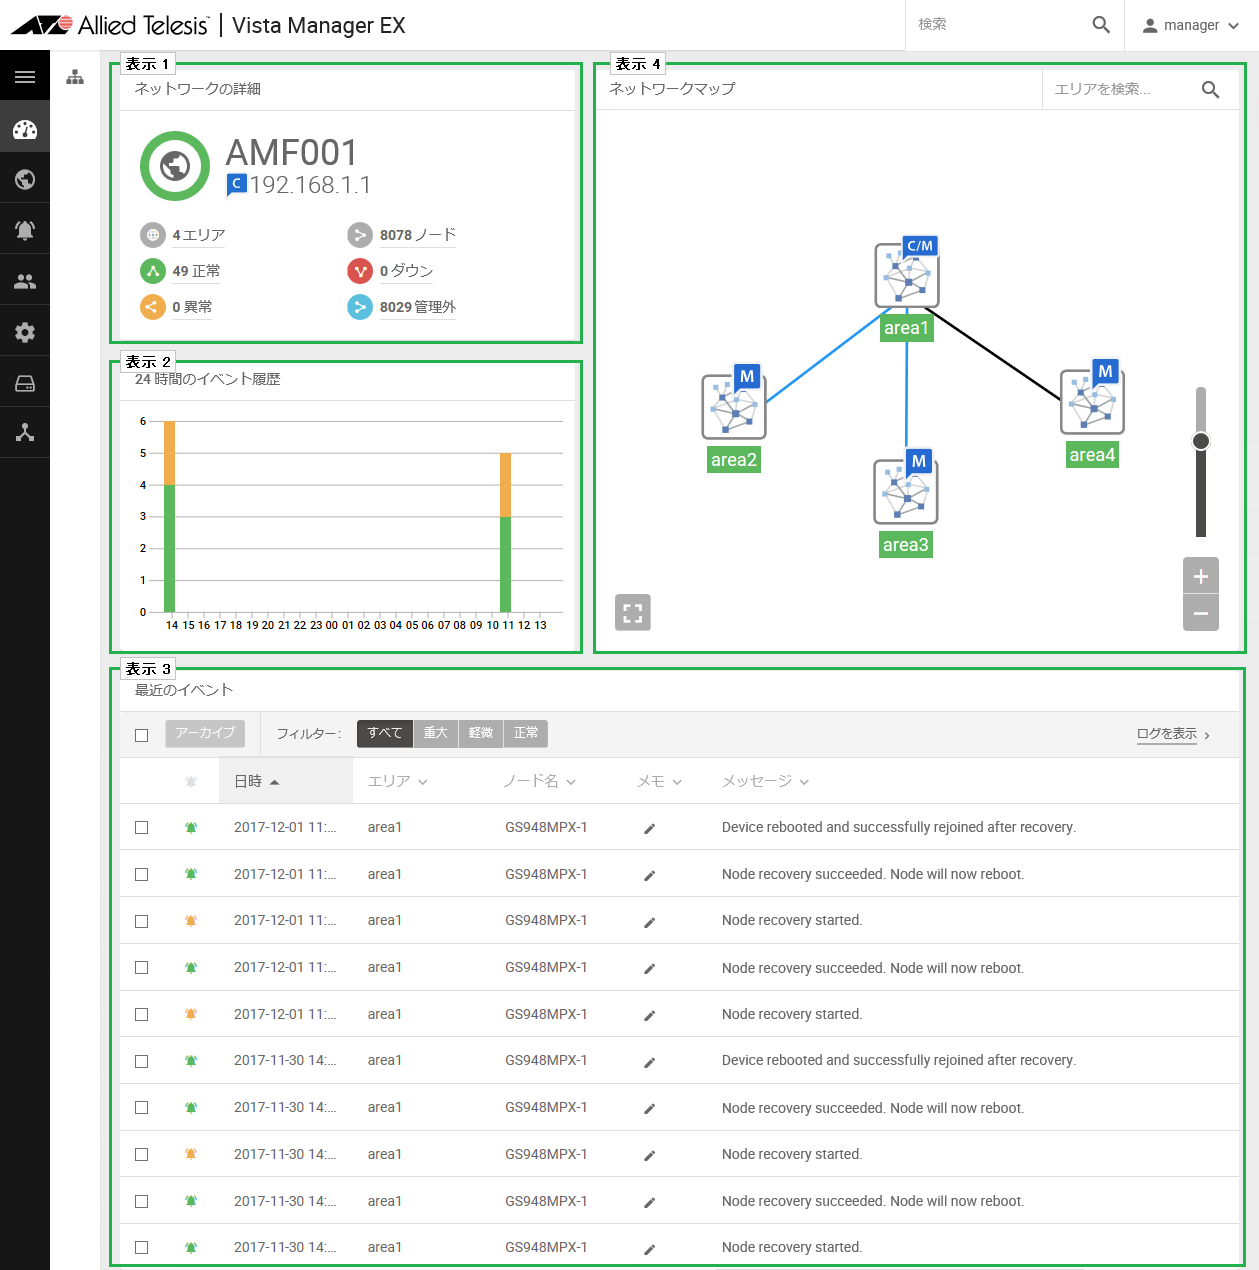Click the map zoom slider handle
The width and height of the screenshot is (1259, 1270).
tap(1201, 441)
